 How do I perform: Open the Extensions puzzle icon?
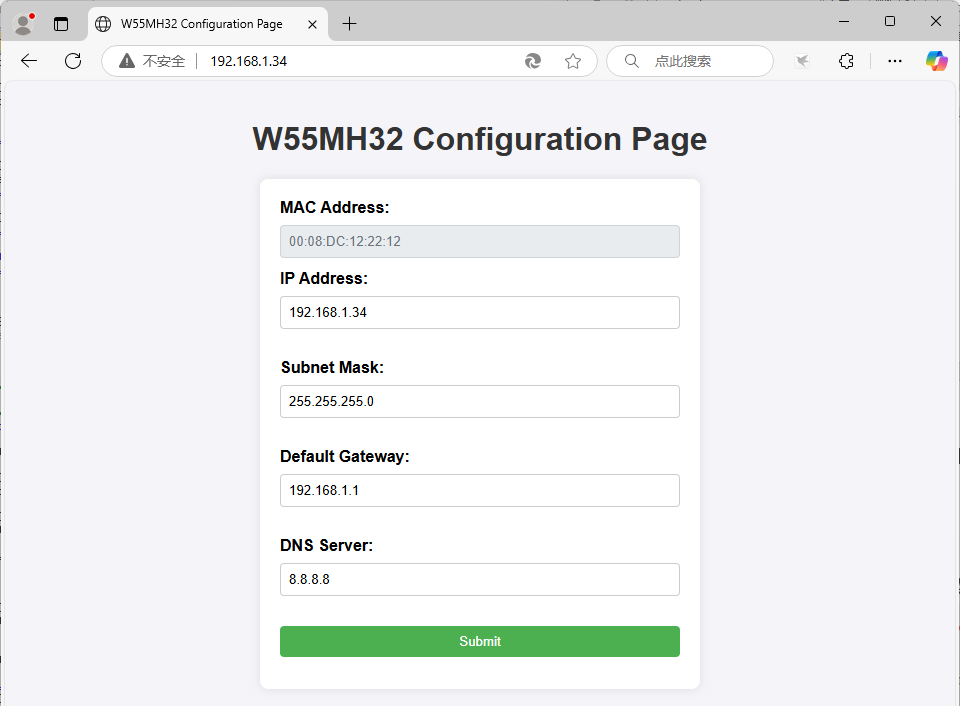[x=846, y=61]
